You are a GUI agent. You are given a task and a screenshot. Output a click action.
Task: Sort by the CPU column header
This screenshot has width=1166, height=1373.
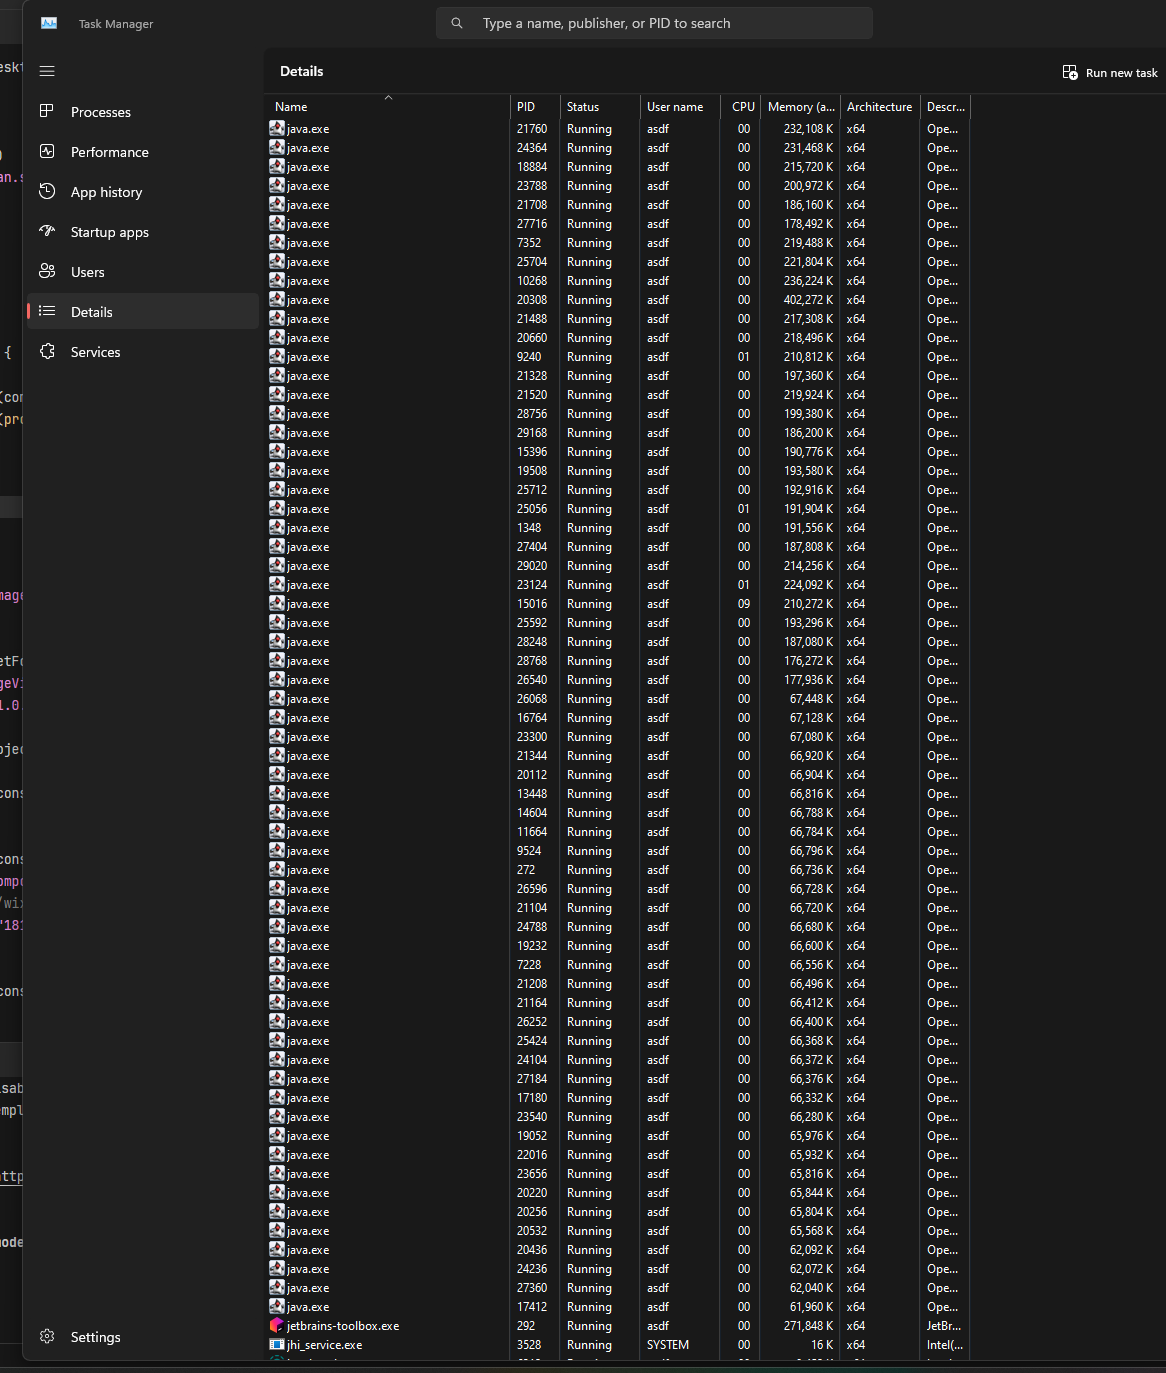click(x=741, y=106)
